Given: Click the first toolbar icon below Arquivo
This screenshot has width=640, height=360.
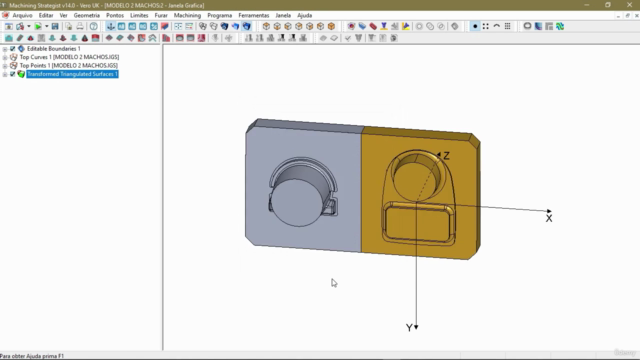Looking at the screenshot, I should click(x=9, y=27).
